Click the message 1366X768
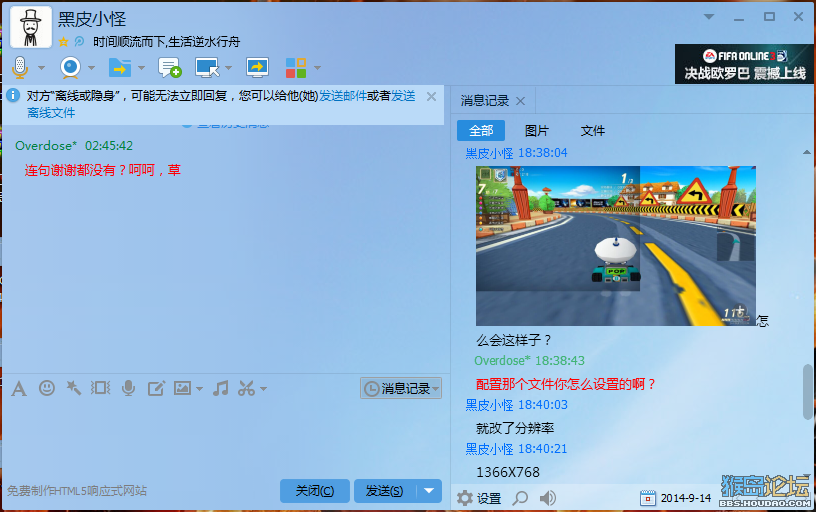This screenshot has height=512, width=816. (508, 472)
